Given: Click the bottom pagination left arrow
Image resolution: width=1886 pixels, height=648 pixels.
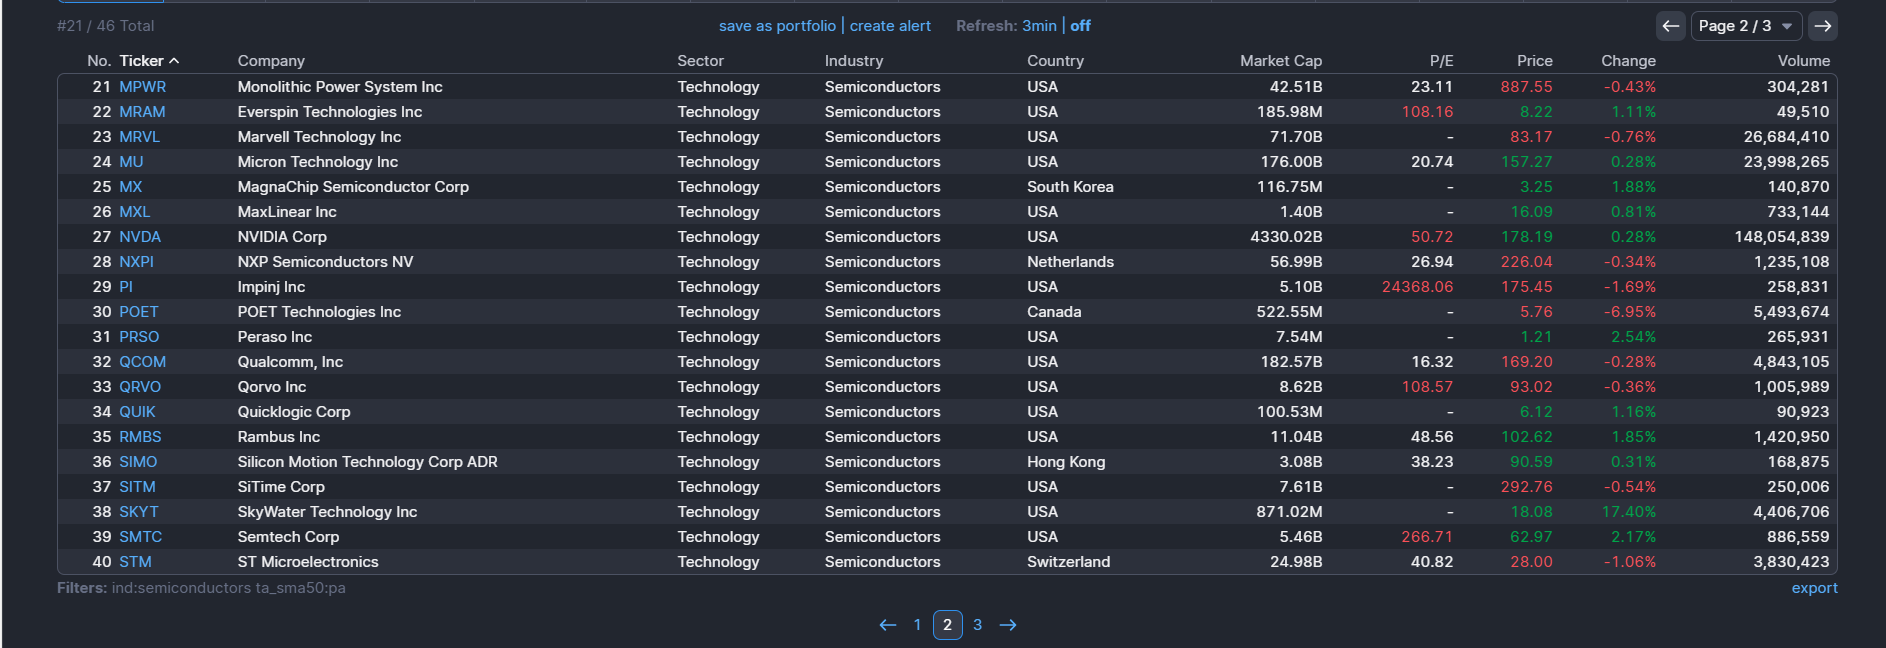Looking at the screenshot, I should (x=887, y=625).
